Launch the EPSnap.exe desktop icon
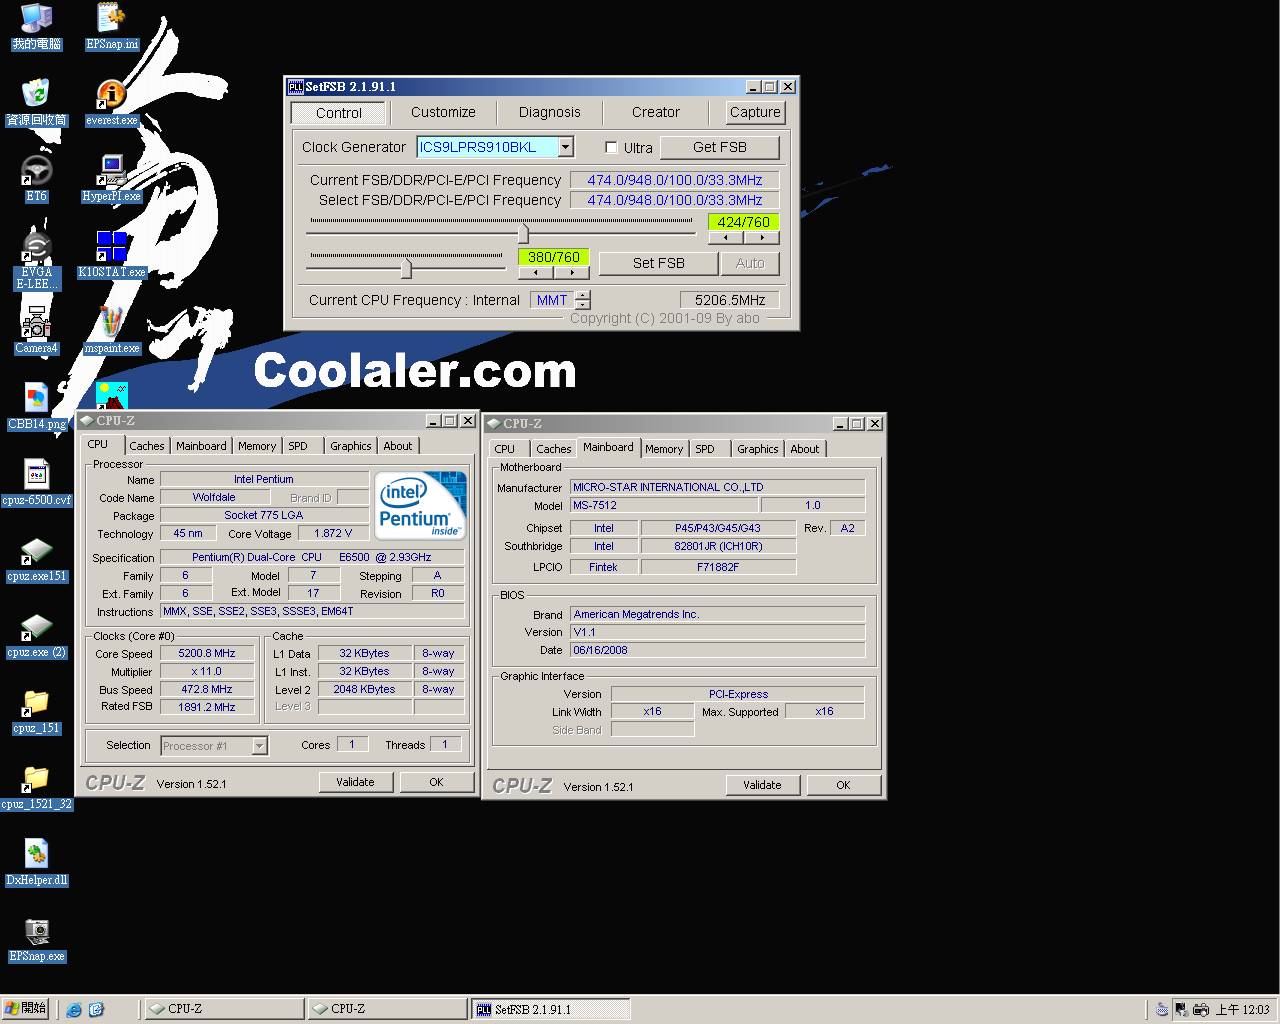 37,939
